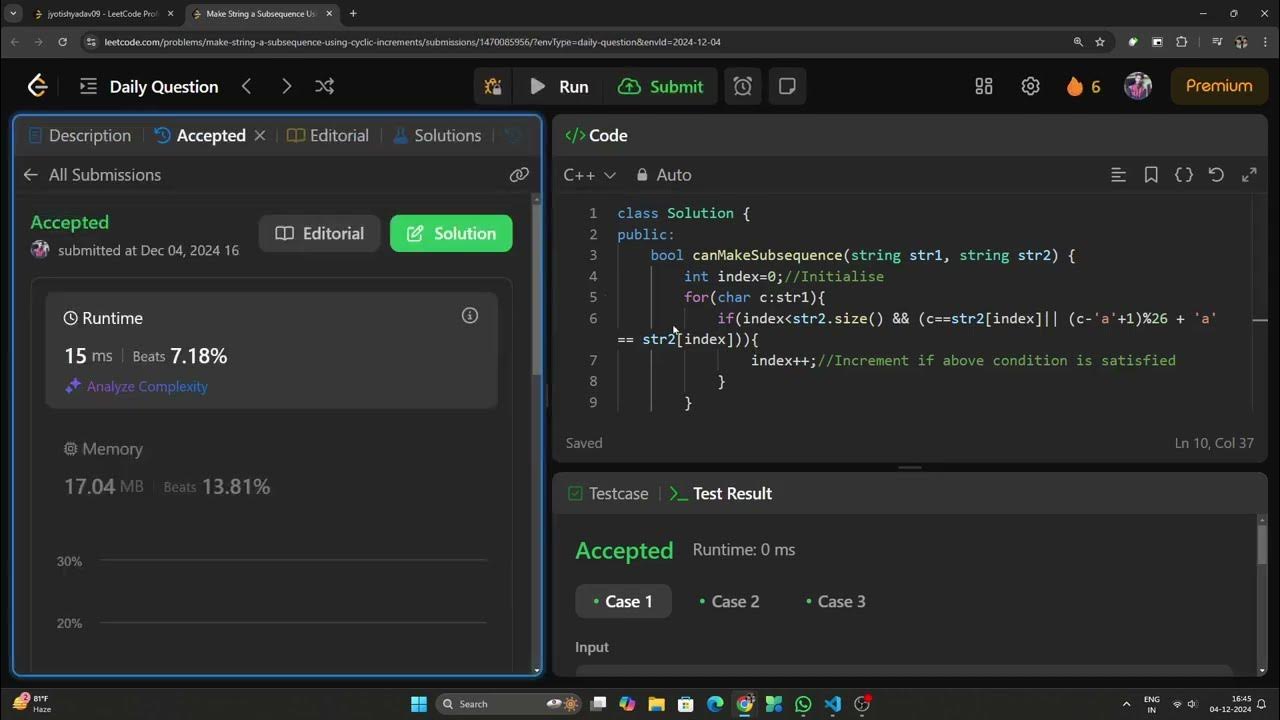Select the Case 2 result
The height and width of the screenshot is (720, 1280).
coord(729,601)
